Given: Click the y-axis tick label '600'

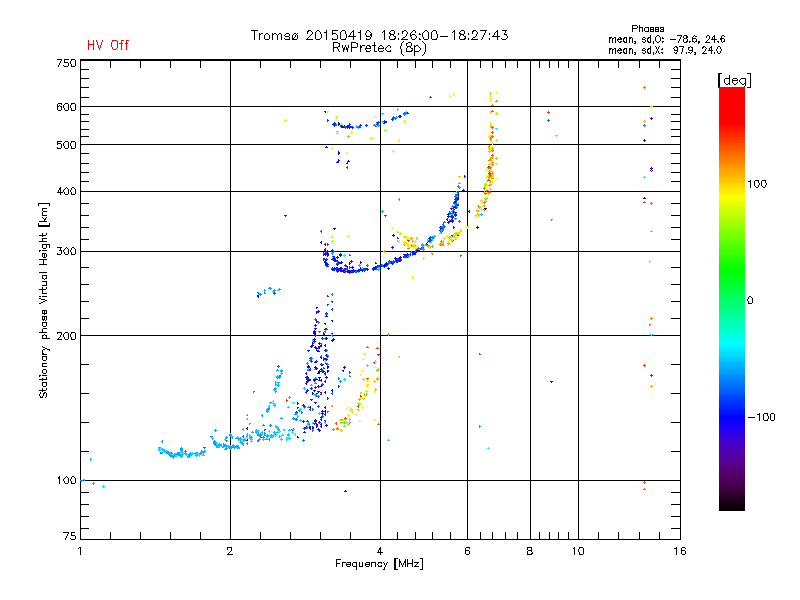Looking at the screenshot, I should point(66,107).
